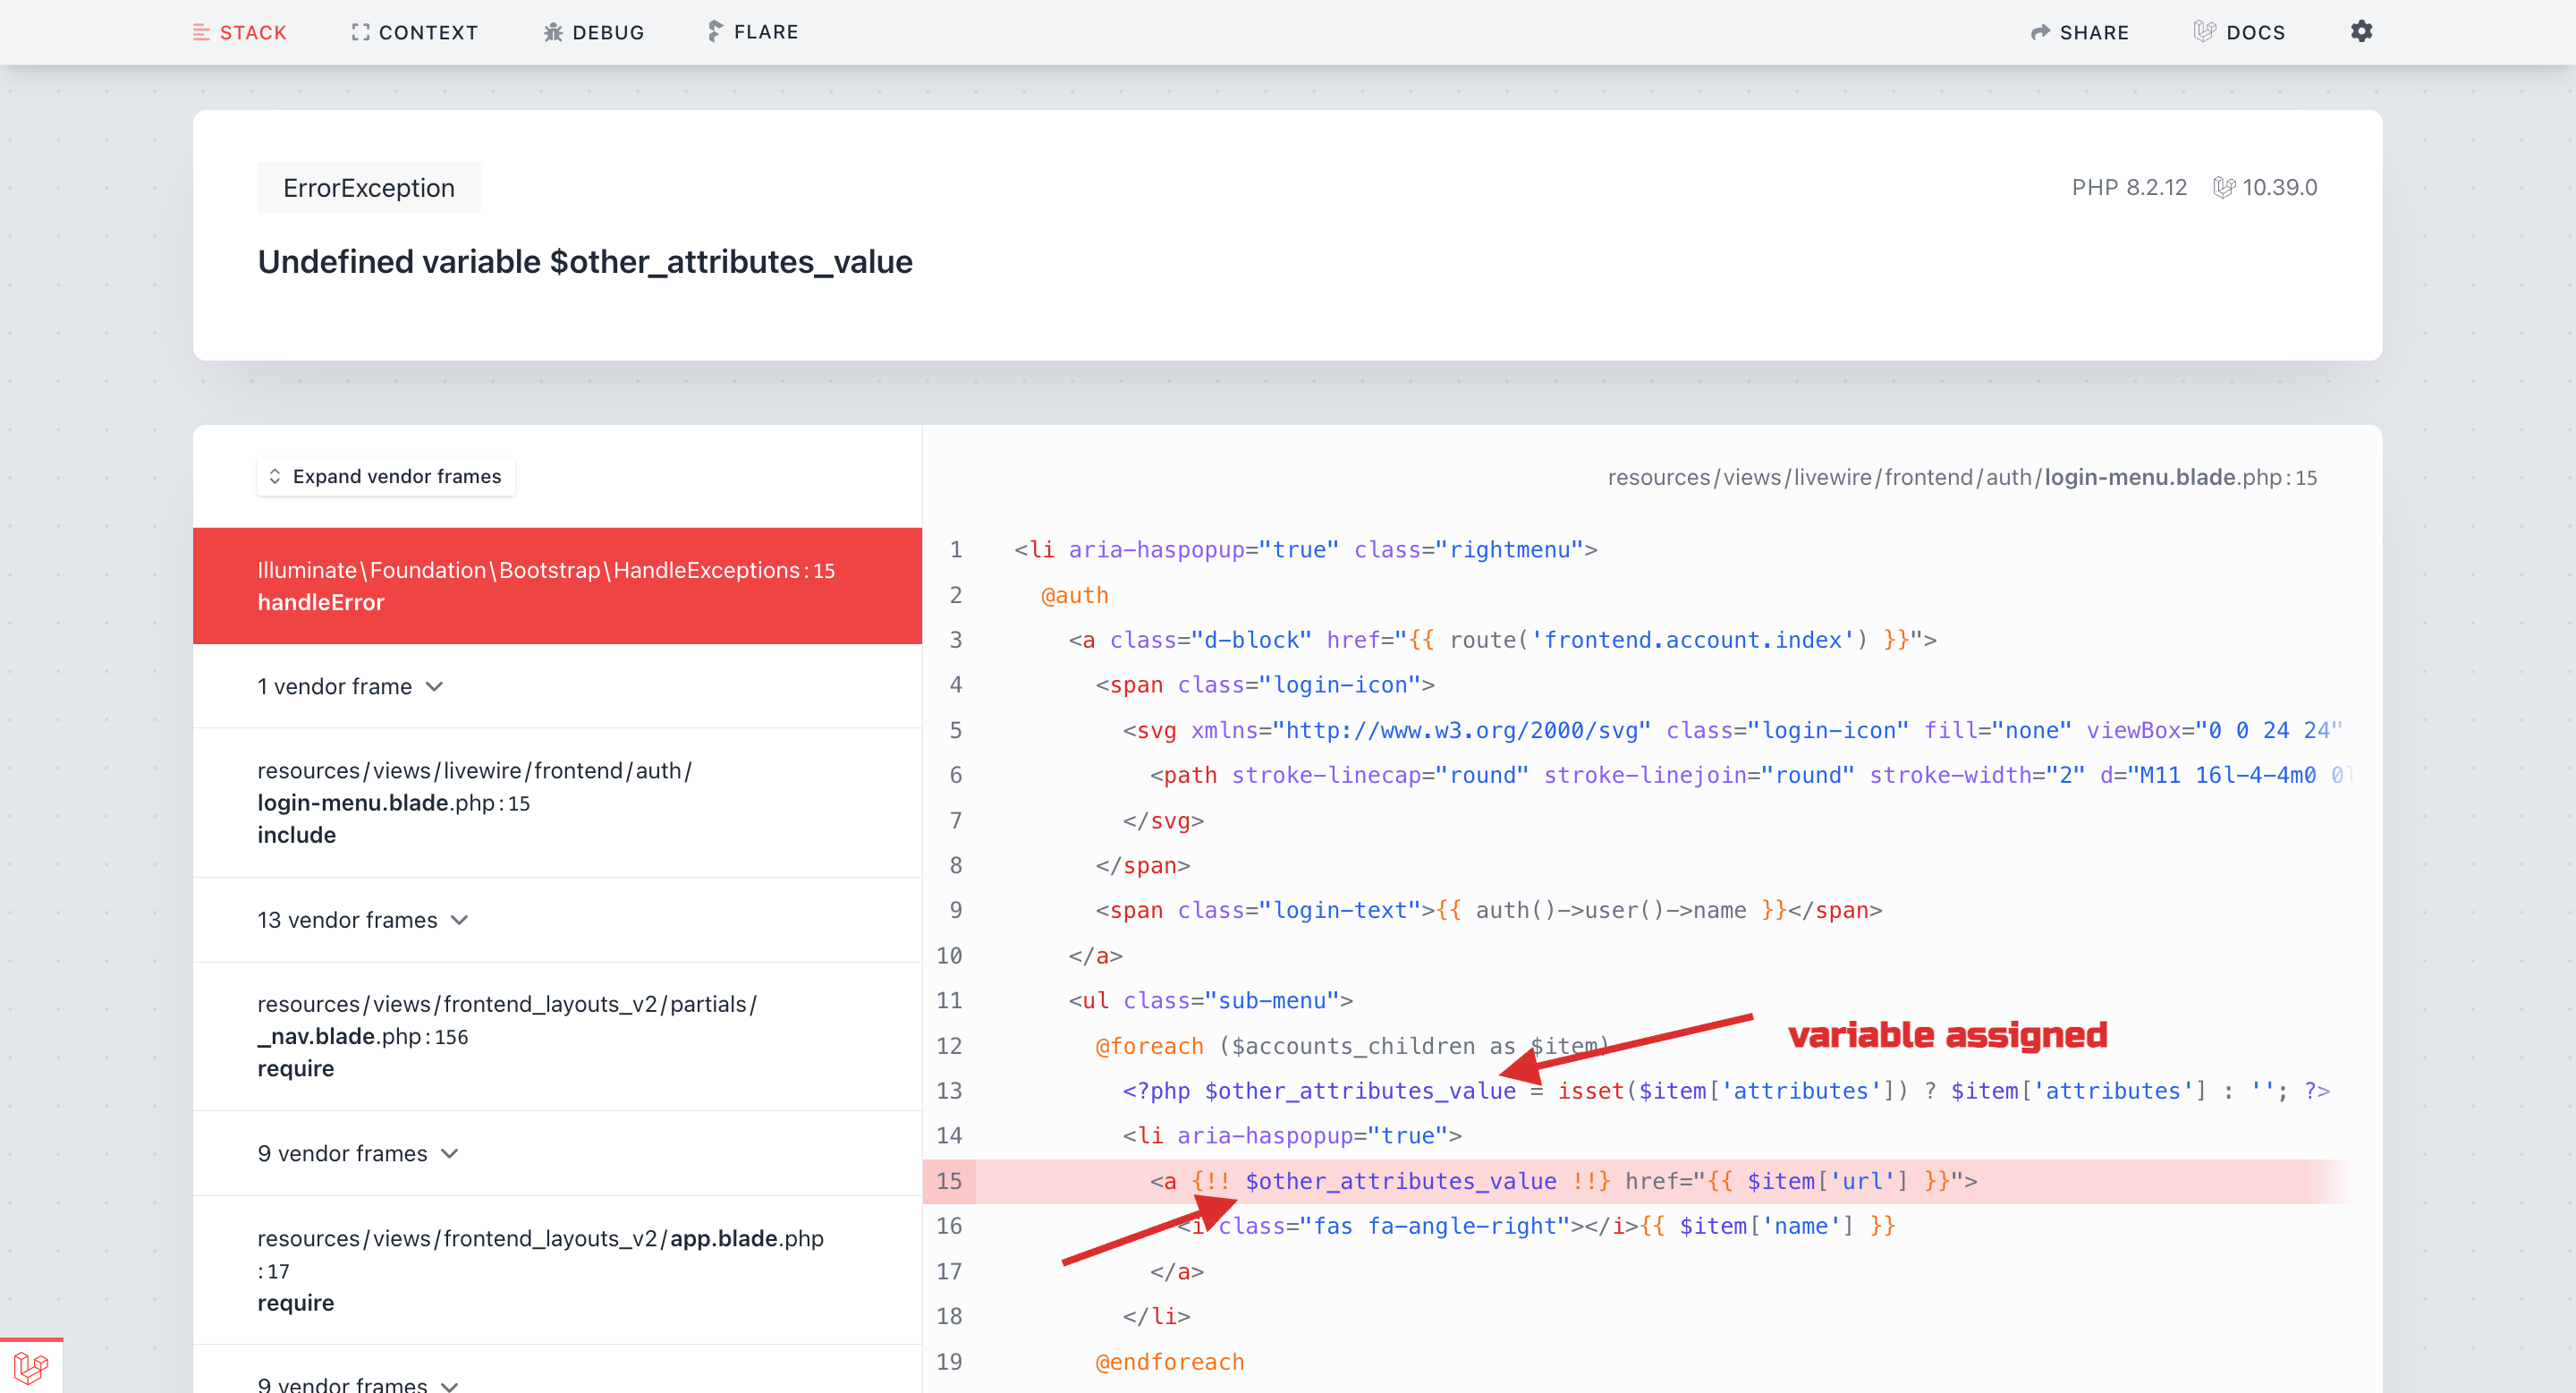This screenshot has height=1393, width=2576.
Task: Click Laravel version 10.39.0 icon
Action: 2223,187
